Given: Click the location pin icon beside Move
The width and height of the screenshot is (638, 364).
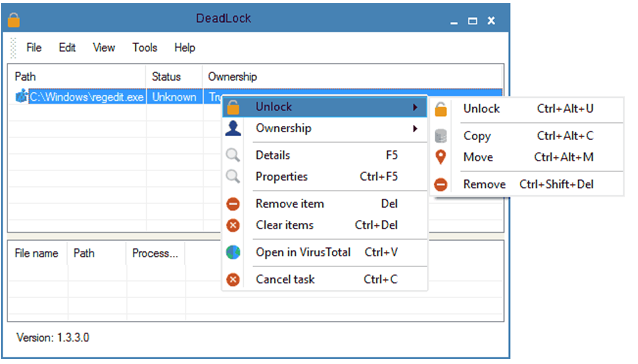Looking at the screenshot, I should coord(441,157).
